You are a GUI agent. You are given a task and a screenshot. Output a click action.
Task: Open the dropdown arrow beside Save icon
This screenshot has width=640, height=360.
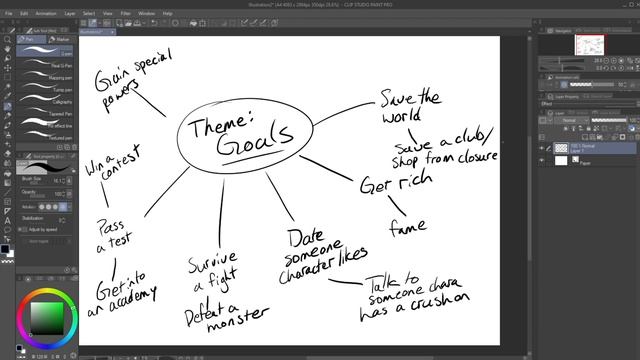[x=144, y=23]
